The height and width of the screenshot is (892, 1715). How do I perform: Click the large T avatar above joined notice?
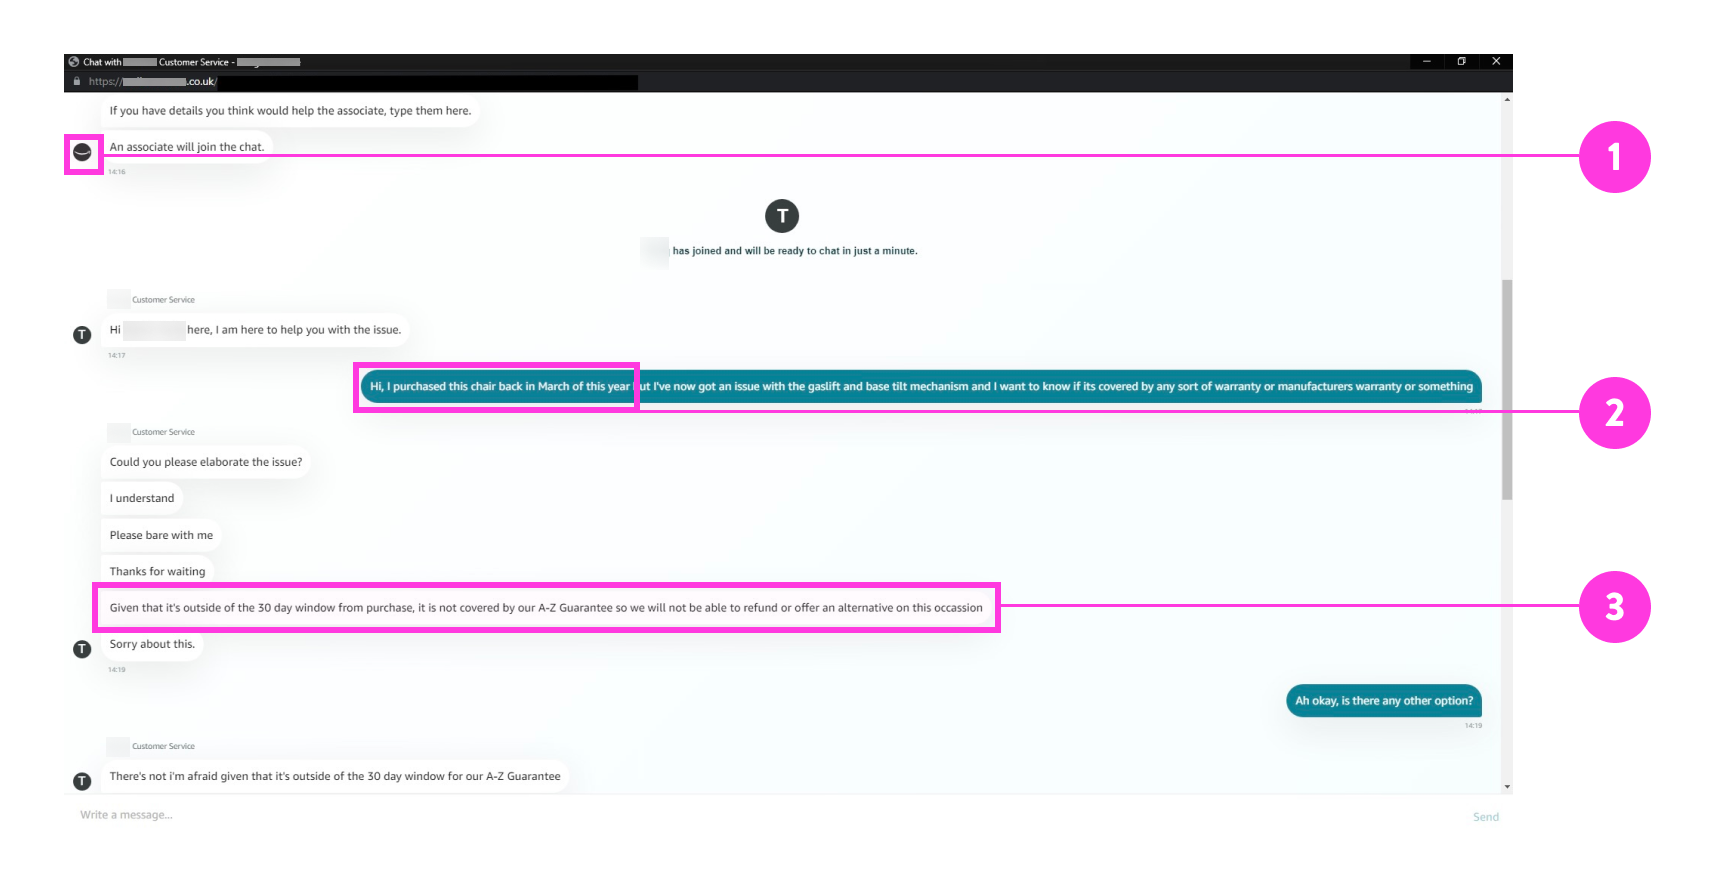[782, 216]
